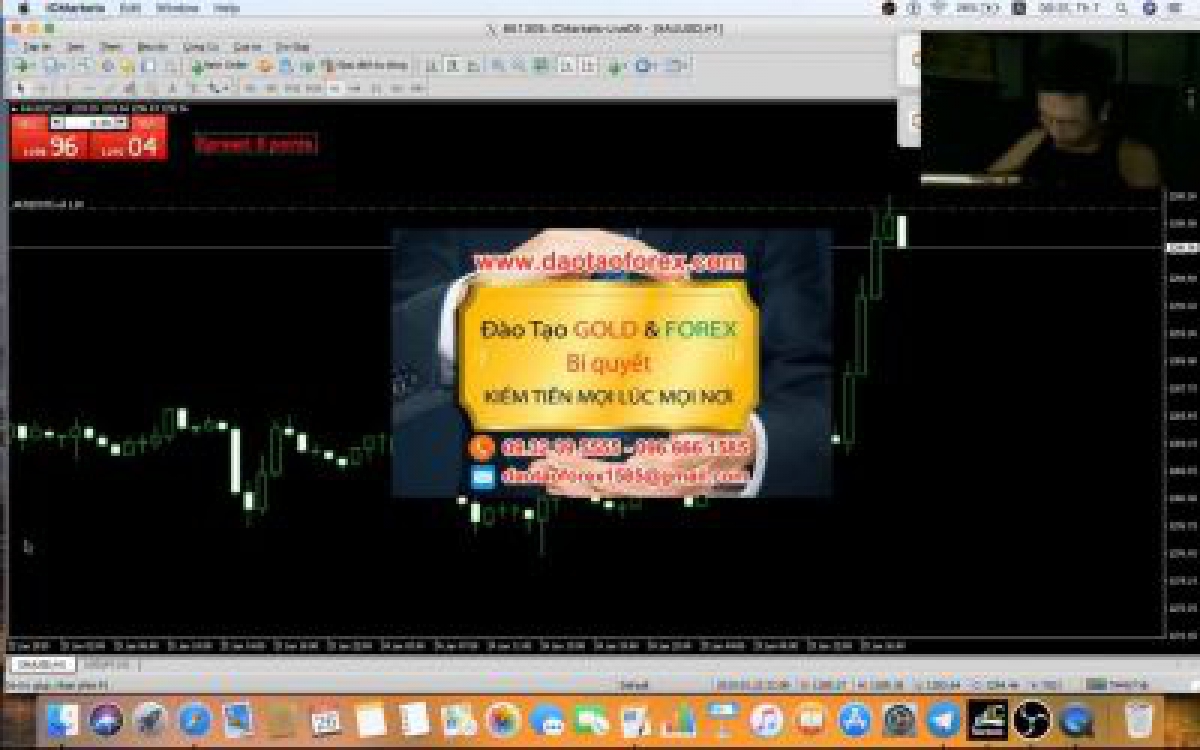Open the App Store from the Dock
Image resolution: width=1200 pixels, height=750 pixels.
tap(855, 720)
